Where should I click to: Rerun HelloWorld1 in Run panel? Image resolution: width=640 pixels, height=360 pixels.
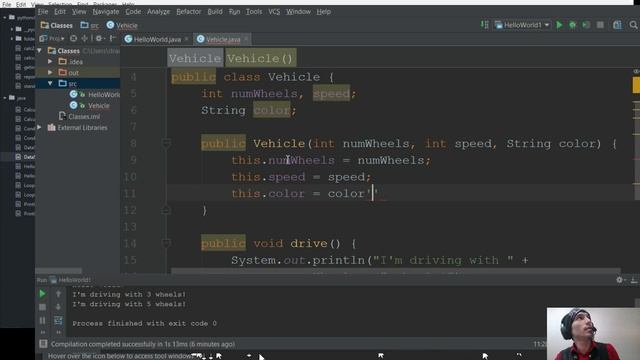(x=42, y=294)
